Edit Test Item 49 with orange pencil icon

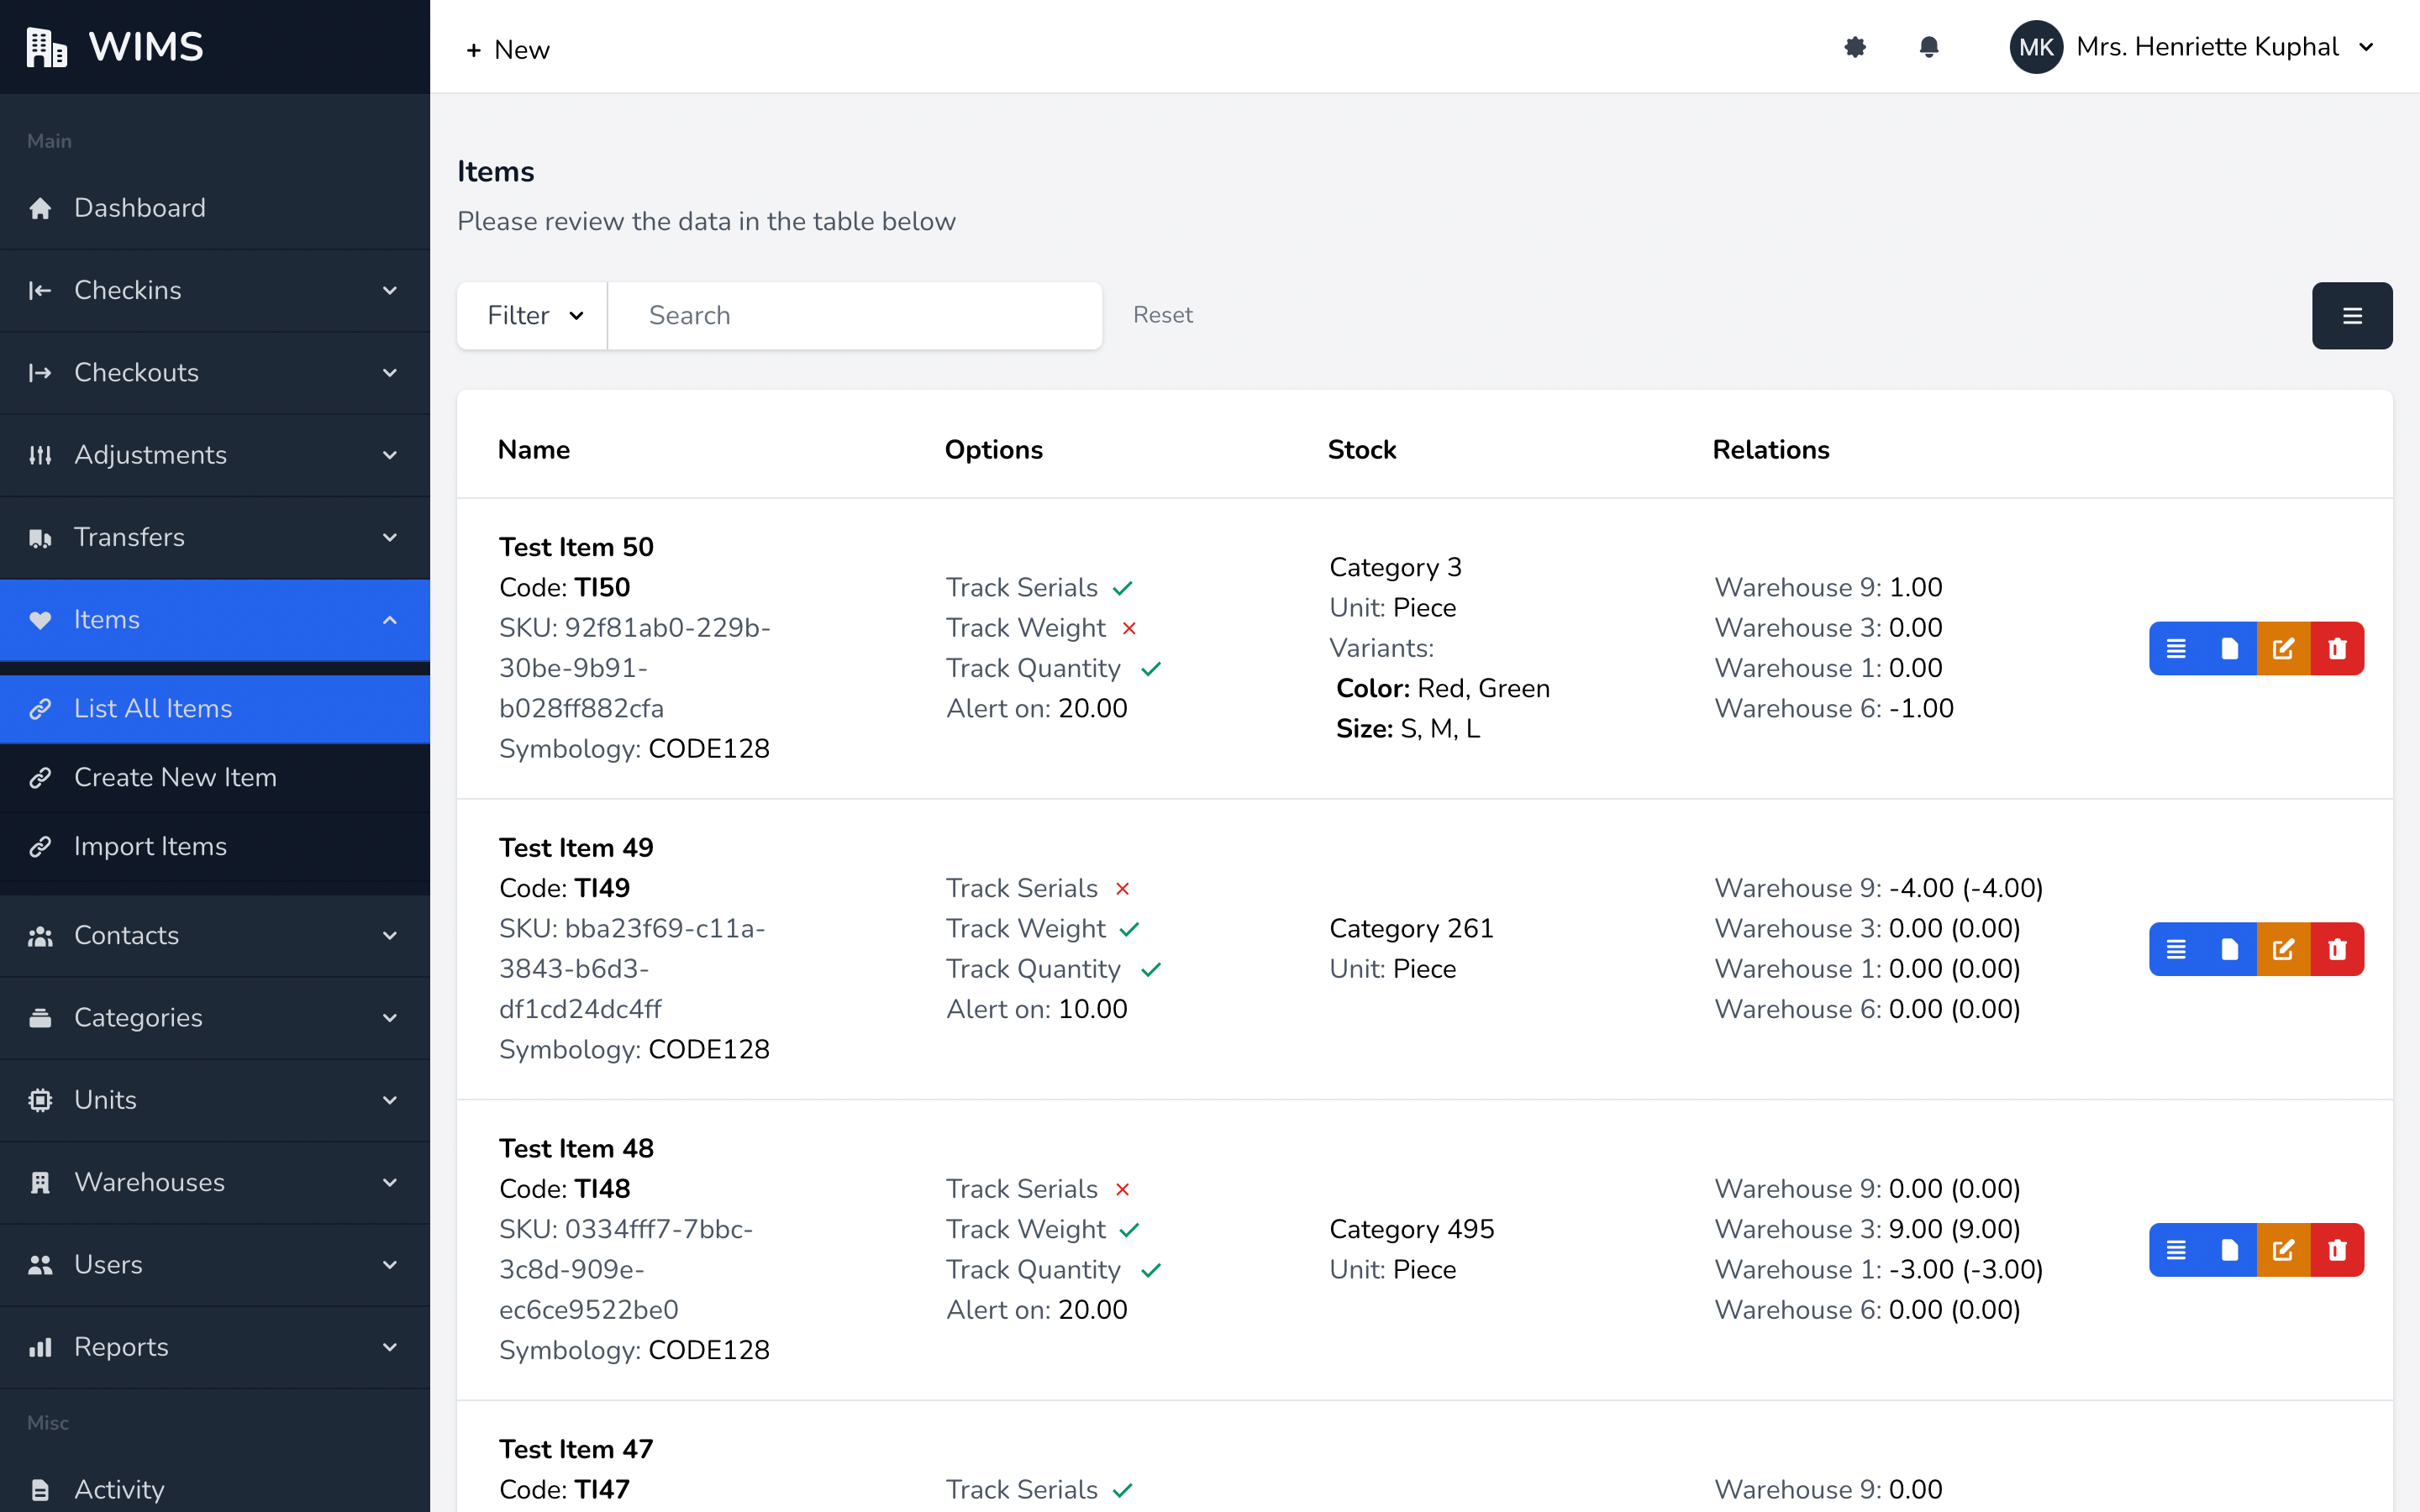pyautogui.click(x=2284, y=949)
